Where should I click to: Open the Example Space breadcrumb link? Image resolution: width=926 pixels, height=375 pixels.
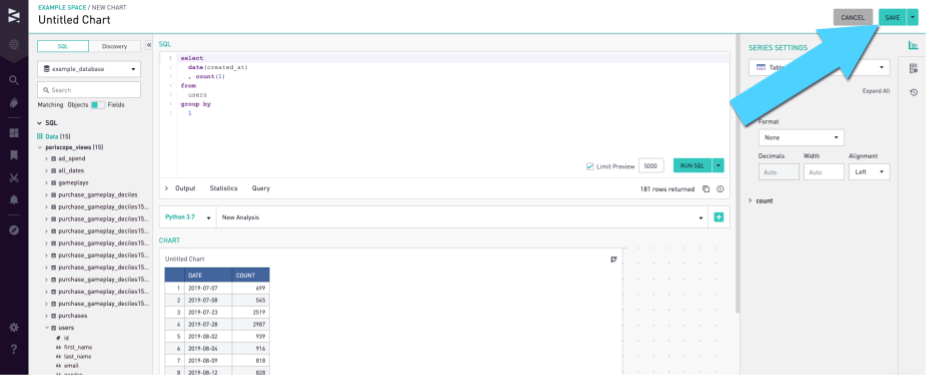63,7
